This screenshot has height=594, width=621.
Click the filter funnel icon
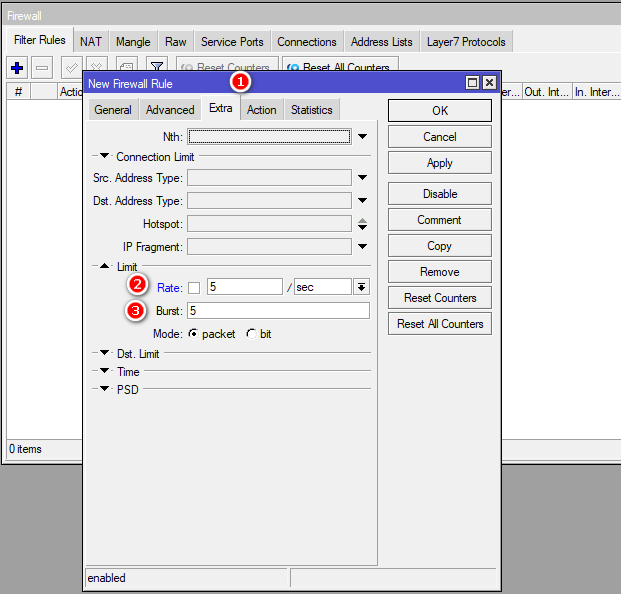(156, 68)
